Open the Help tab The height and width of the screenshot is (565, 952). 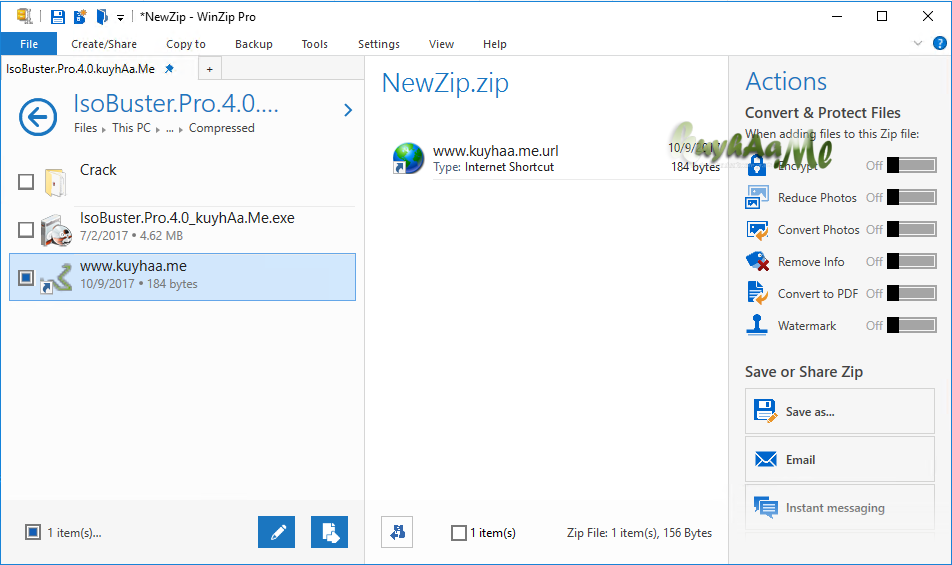click(x=495, y=44)
